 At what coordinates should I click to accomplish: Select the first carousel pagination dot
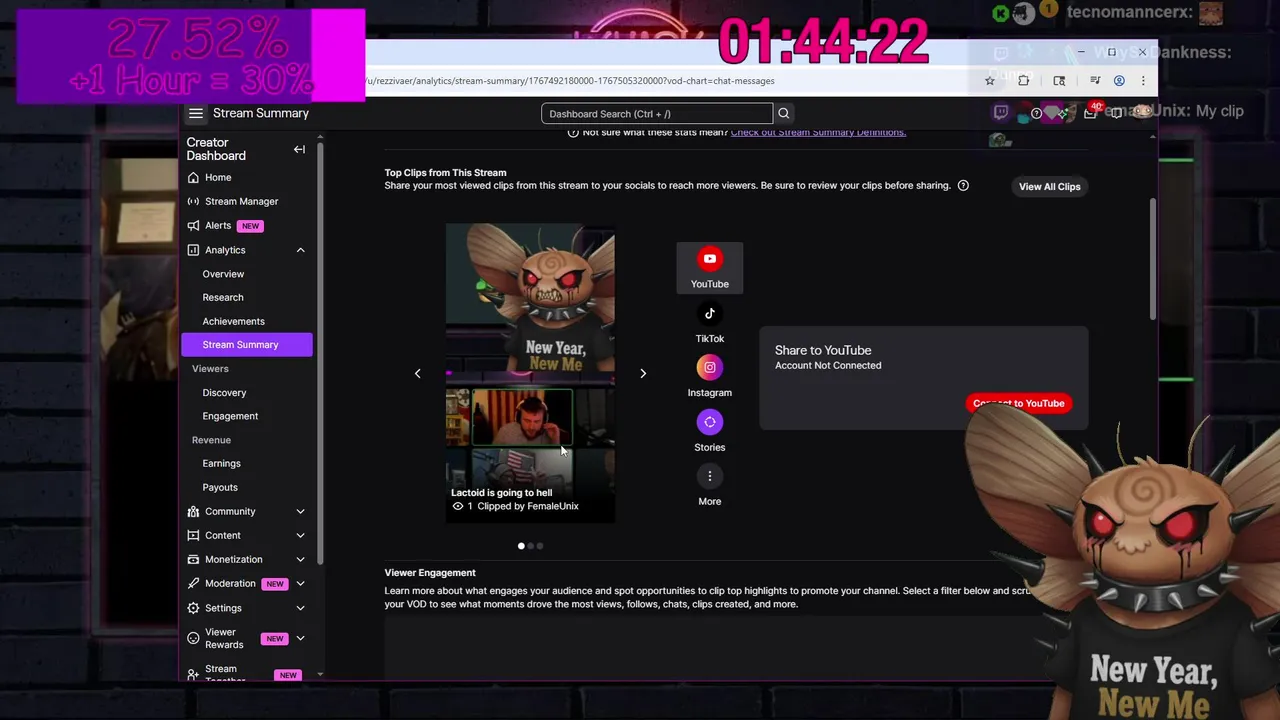521,546
